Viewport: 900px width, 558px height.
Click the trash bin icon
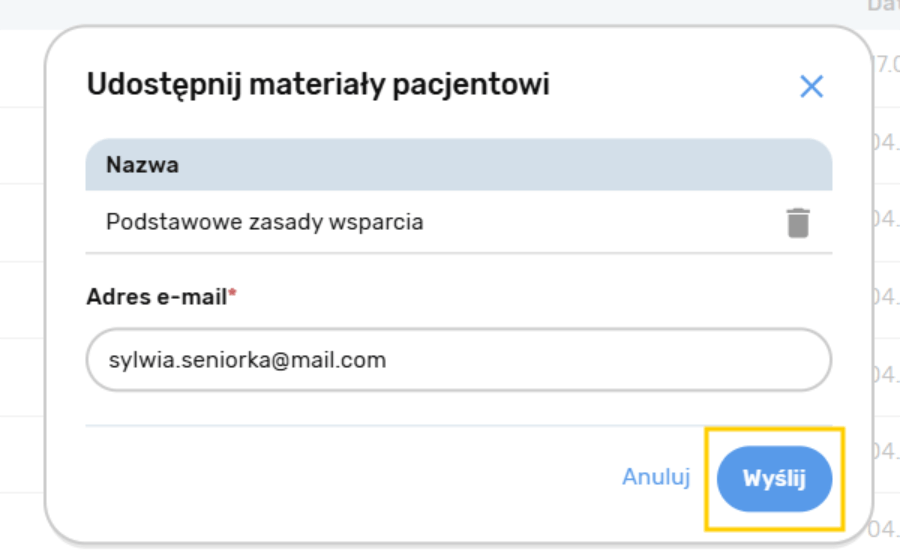click(x=797, y=222)
